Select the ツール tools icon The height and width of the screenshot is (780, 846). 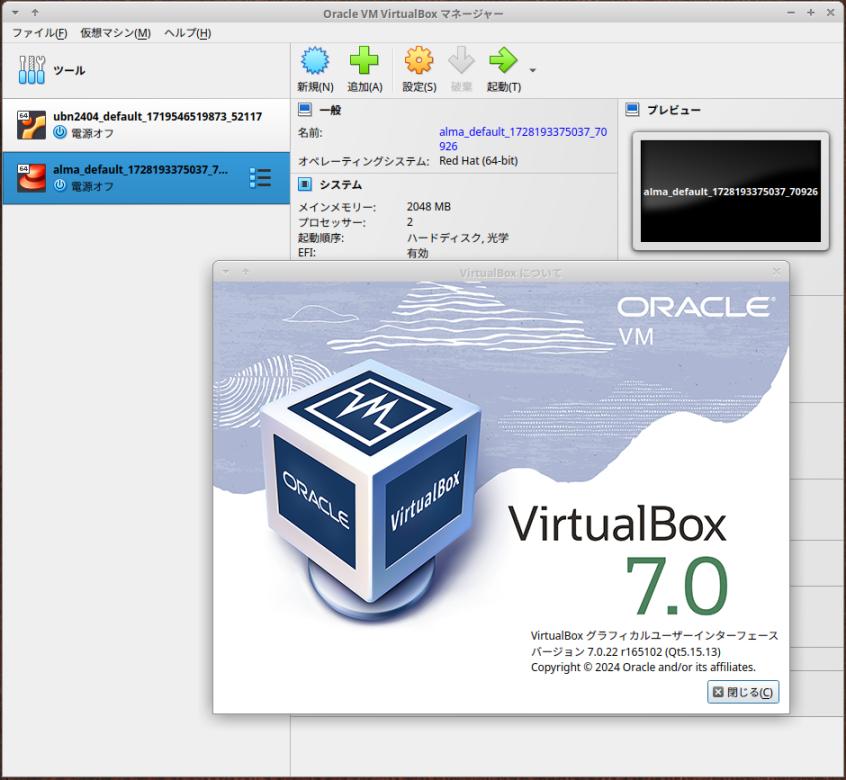pos(32,70)
